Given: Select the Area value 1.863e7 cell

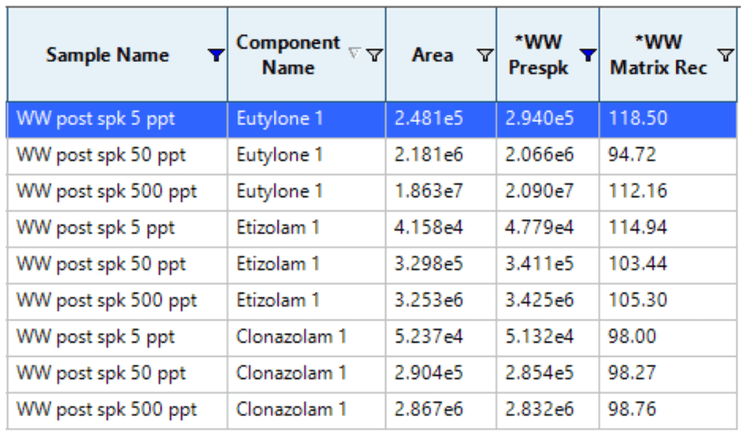Looking at the screenshot, I should (x=428, y=191).
